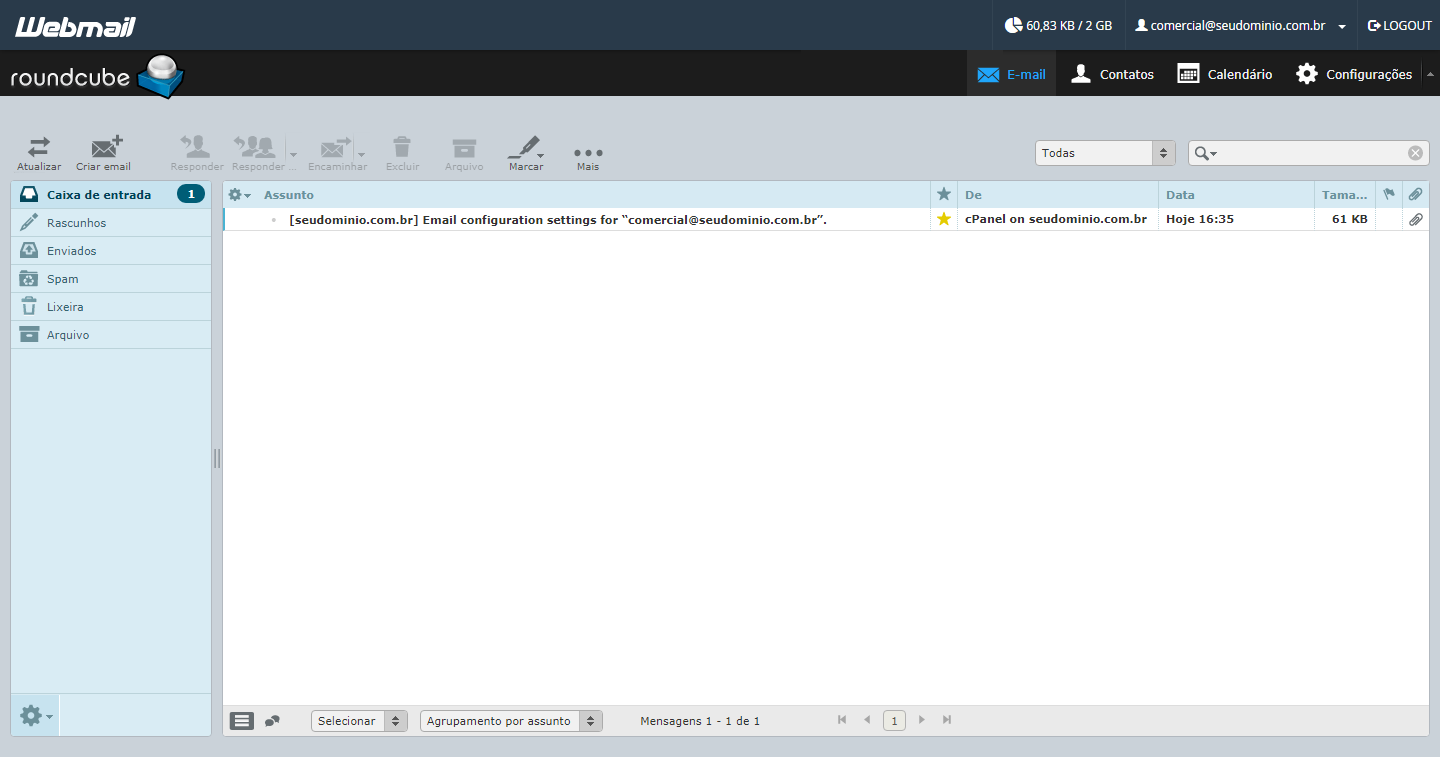Open the Enviados sent folder
1440x757 pixels.
pyautogui.click(x=111, y=251)
